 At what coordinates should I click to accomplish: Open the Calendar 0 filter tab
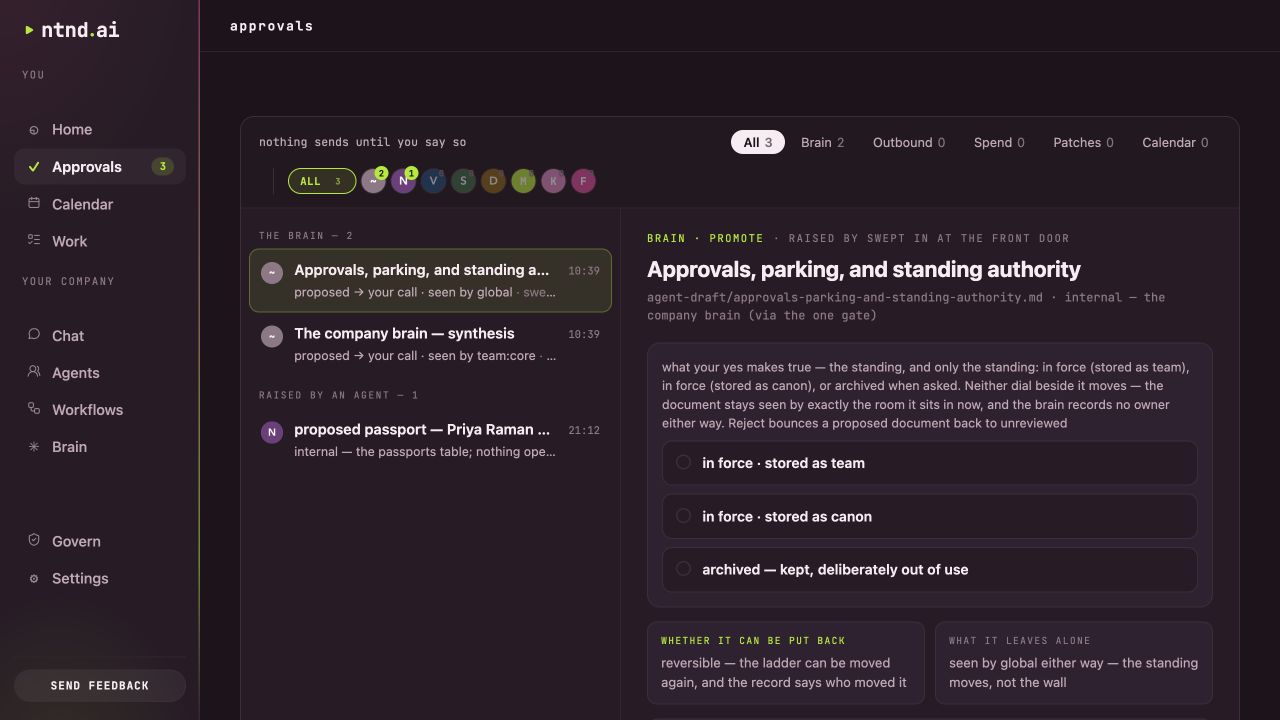click(1175, 142)
